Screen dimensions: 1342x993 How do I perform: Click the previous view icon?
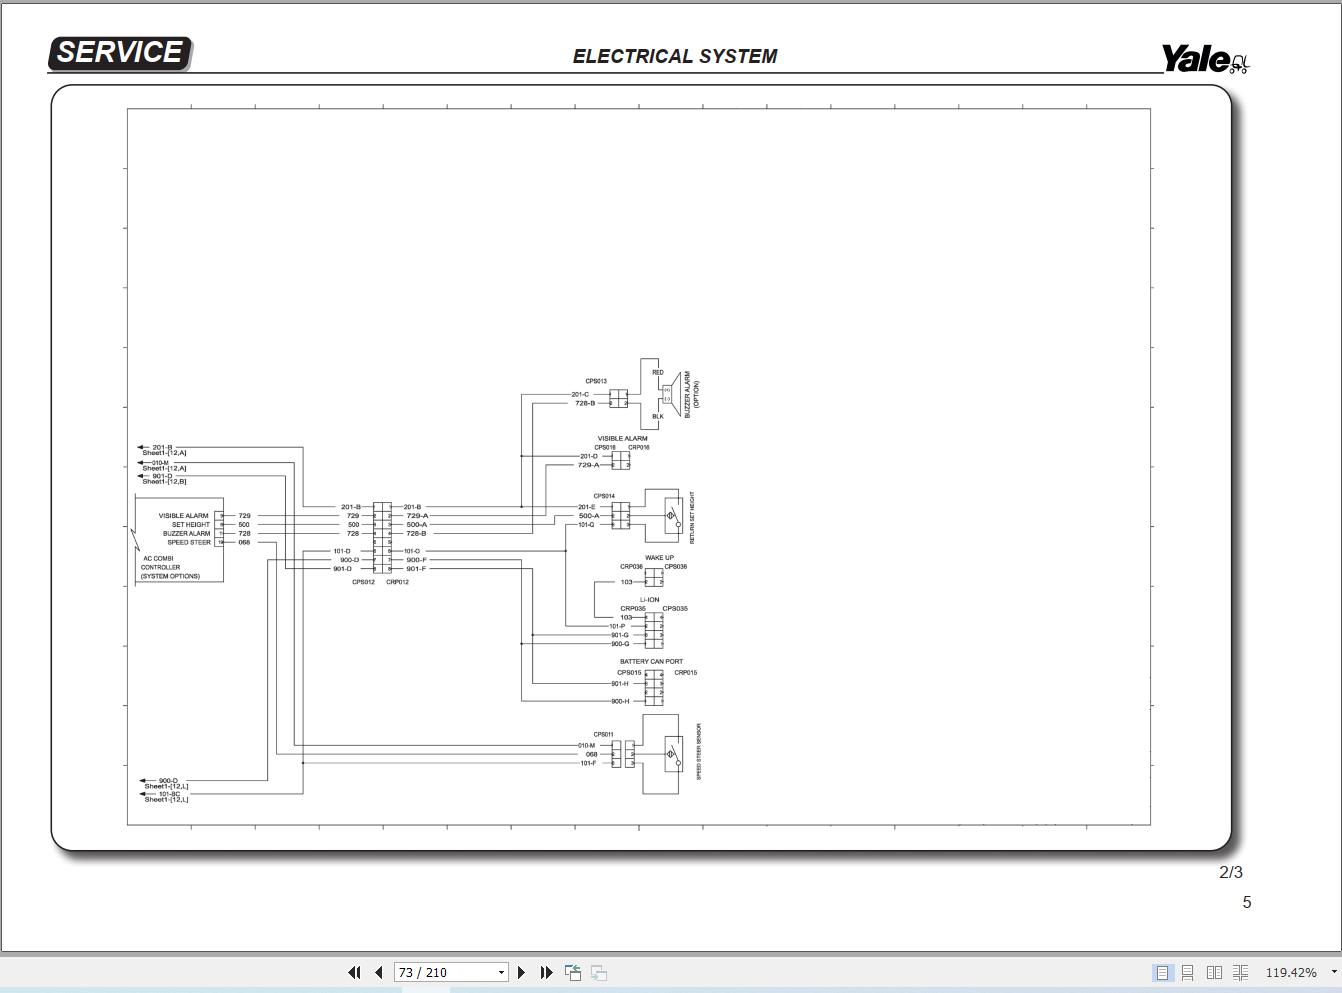573,972
